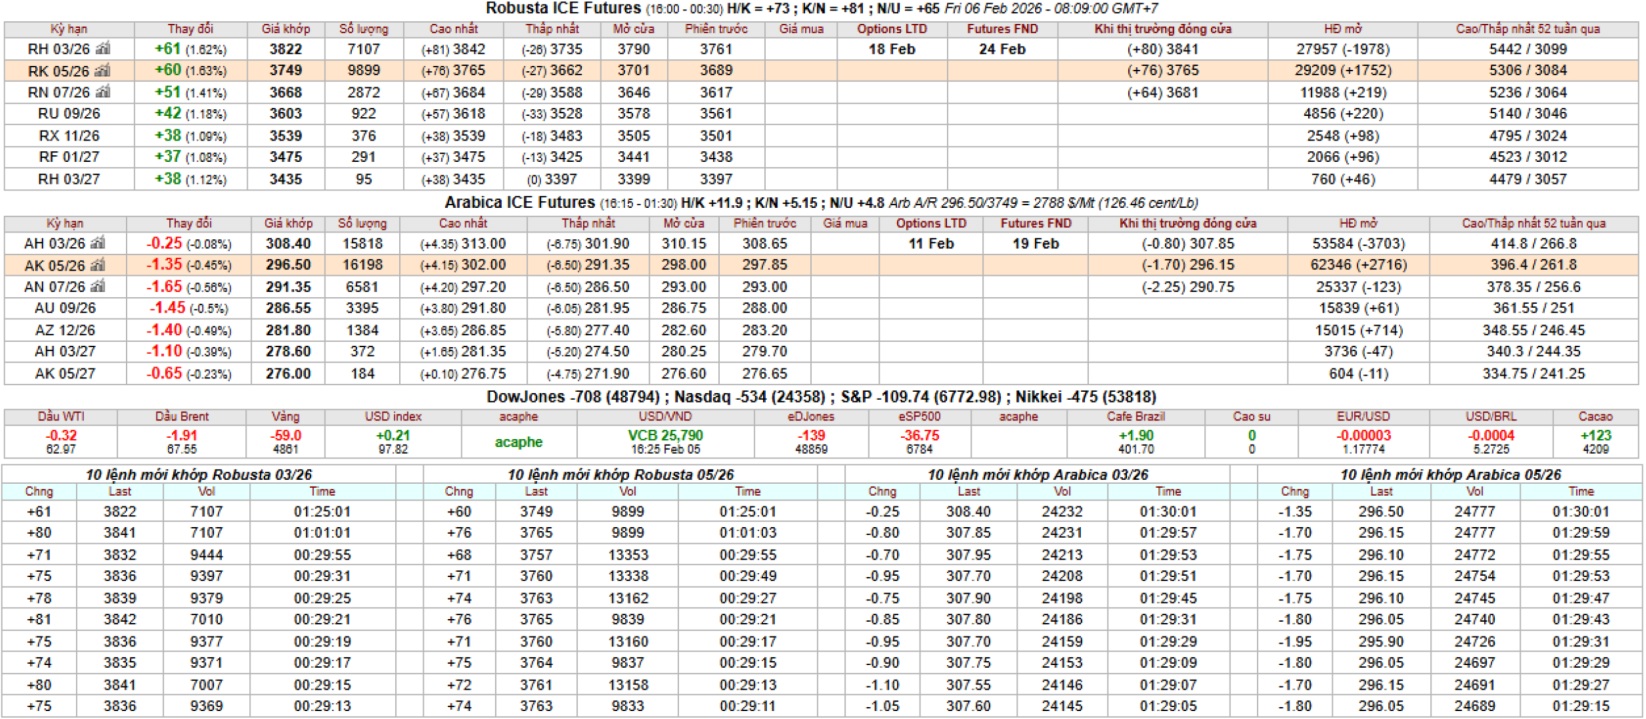This screenshot has height=719, width=1646.
Task: Click the Robusta ICE Futures title
Action: [x=563, y=8]
